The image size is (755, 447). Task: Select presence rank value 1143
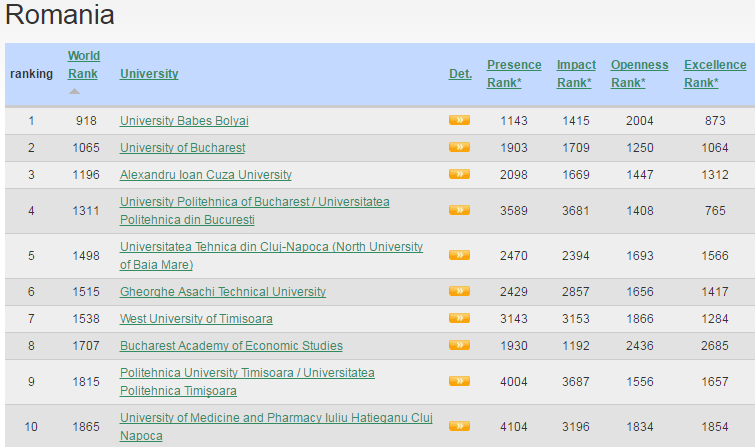(514, 120)
